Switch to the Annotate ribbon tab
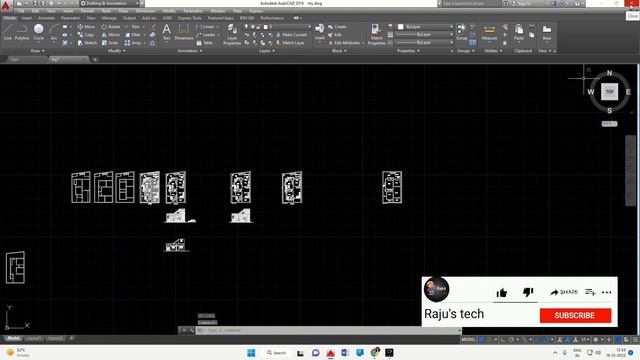 pyautogui.click(x=46, y=18)
